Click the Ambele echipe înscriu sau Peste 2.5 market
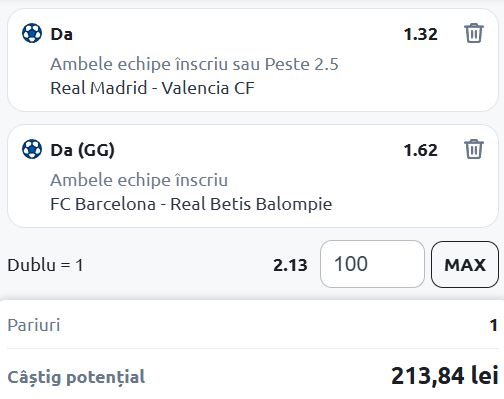The height and width of the screenshot is (399, 504). pos(194,64)
